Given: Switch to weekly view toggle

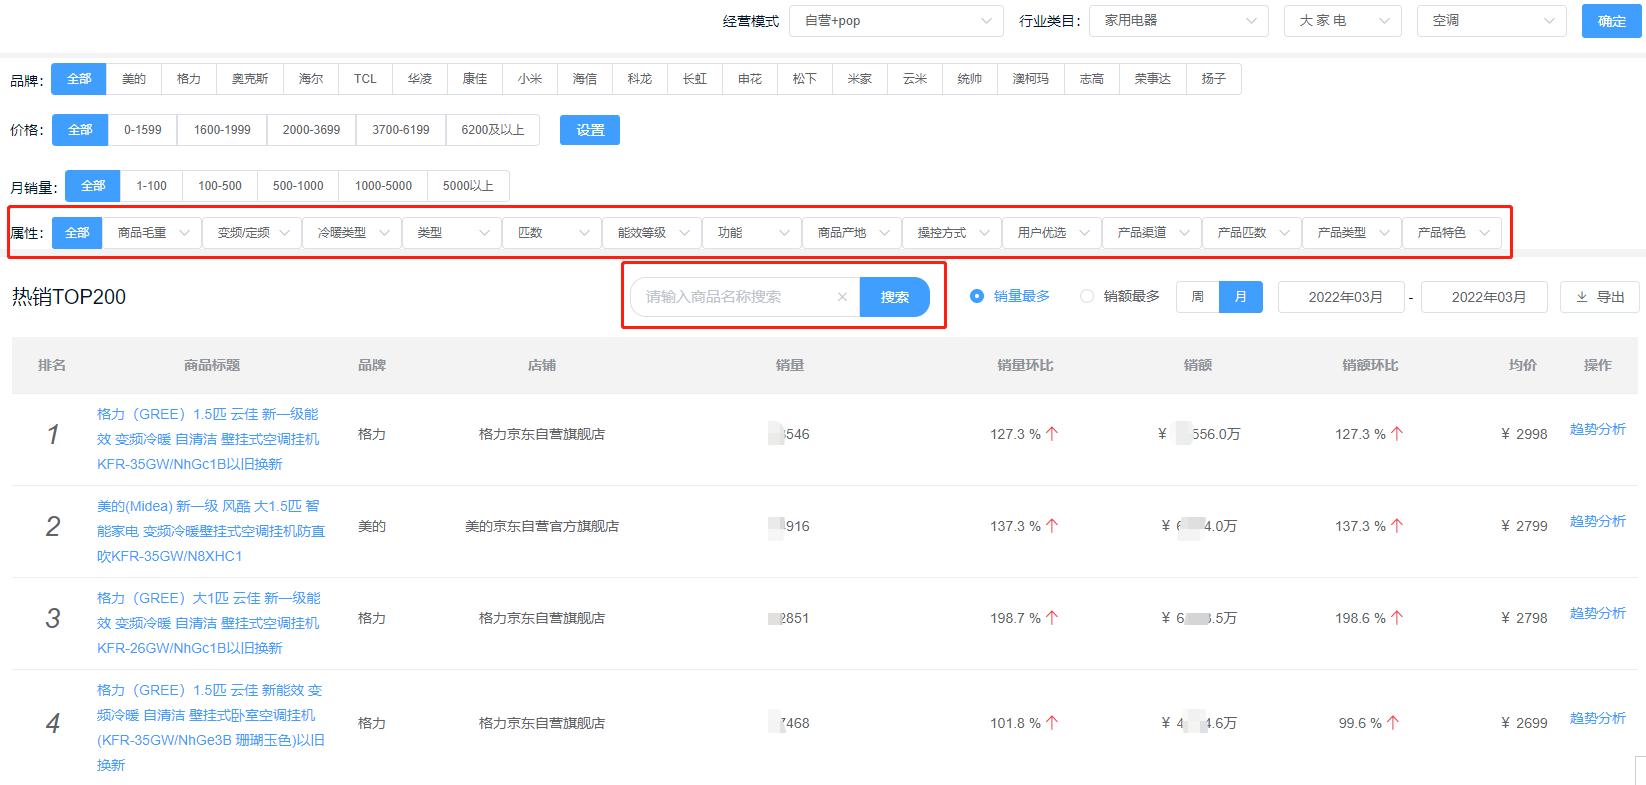Looking at the screenshot, I should [1197, 297].
